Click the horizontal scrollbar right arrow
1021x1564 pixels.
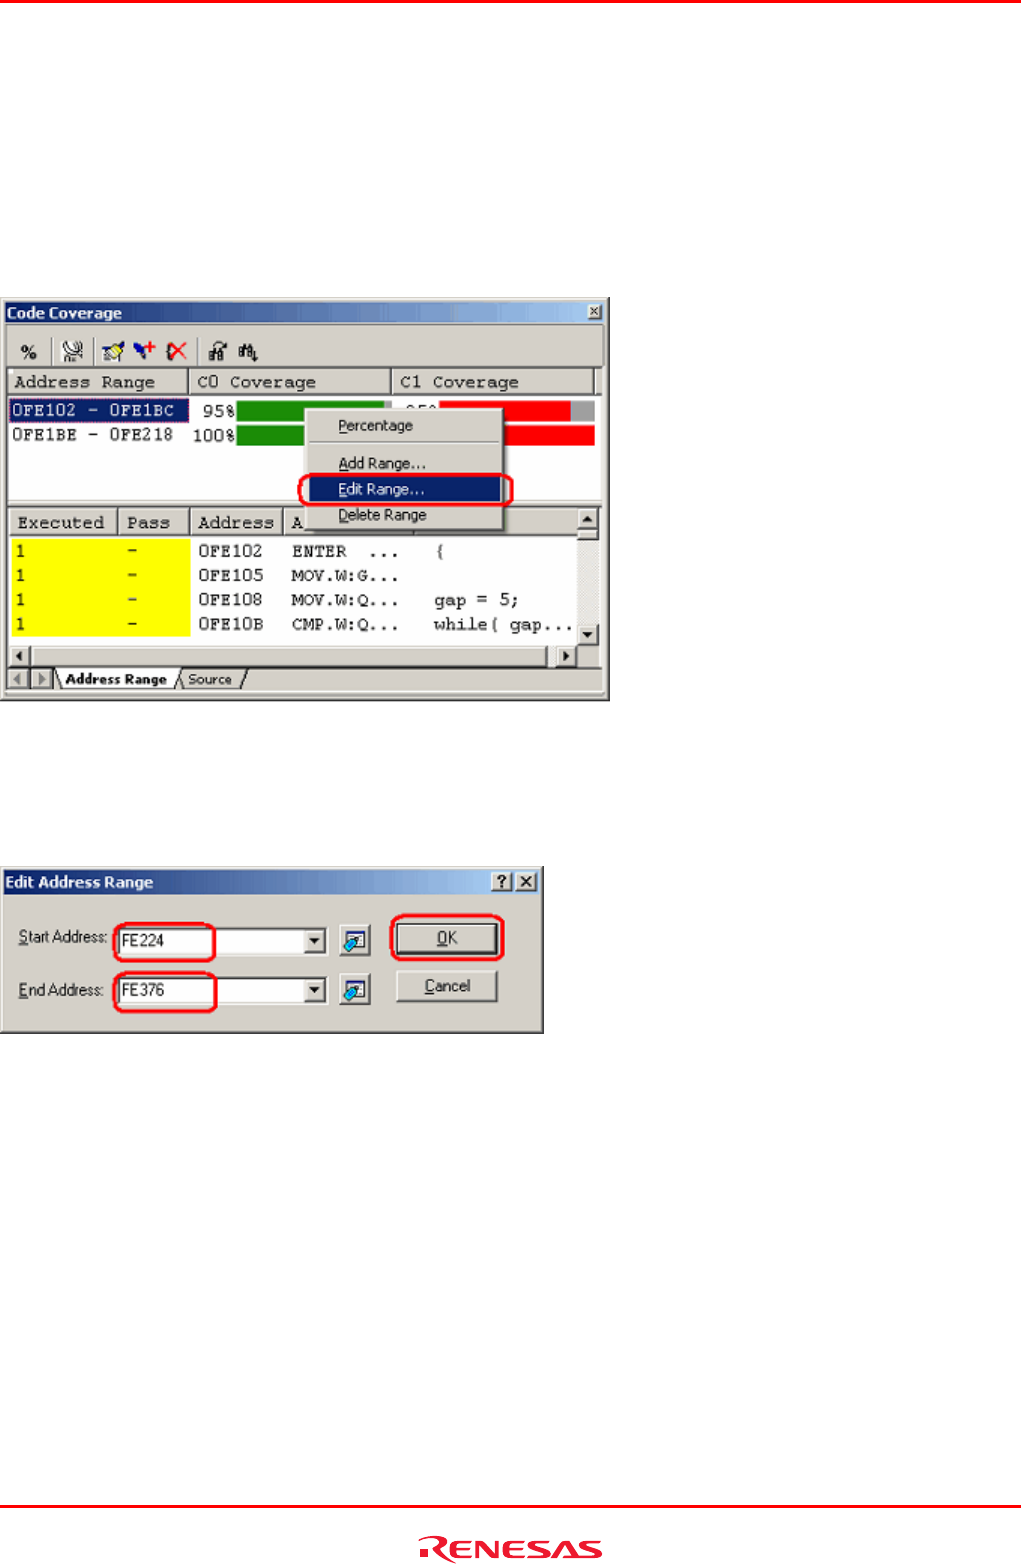[567, 656]
